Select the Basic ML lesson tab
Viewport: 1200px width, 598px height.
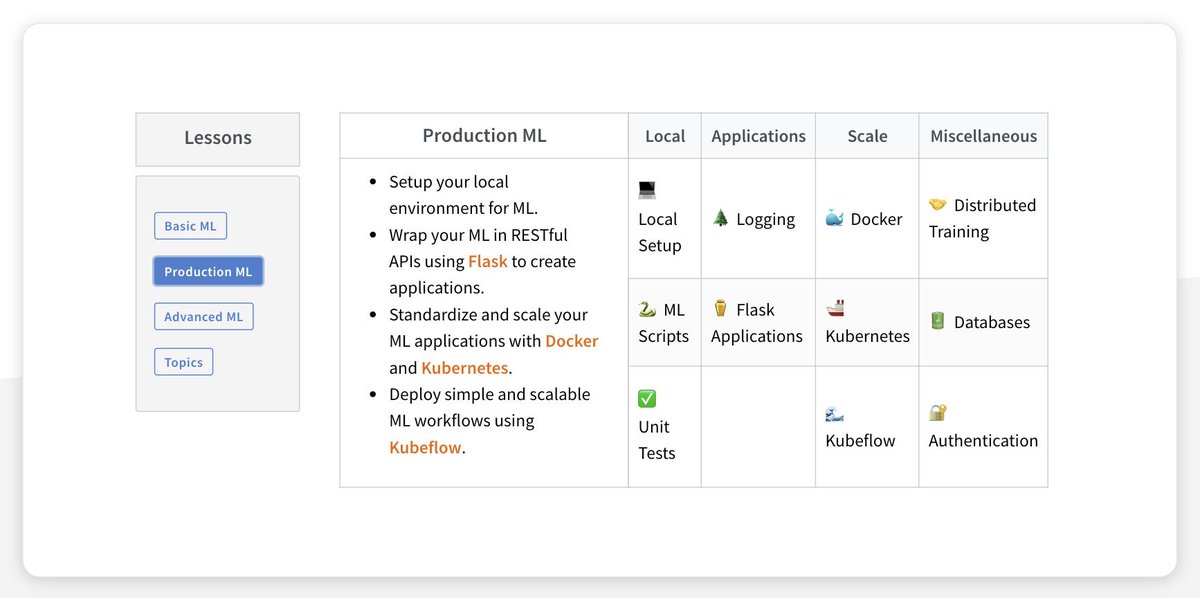click(x=190, y=226)
